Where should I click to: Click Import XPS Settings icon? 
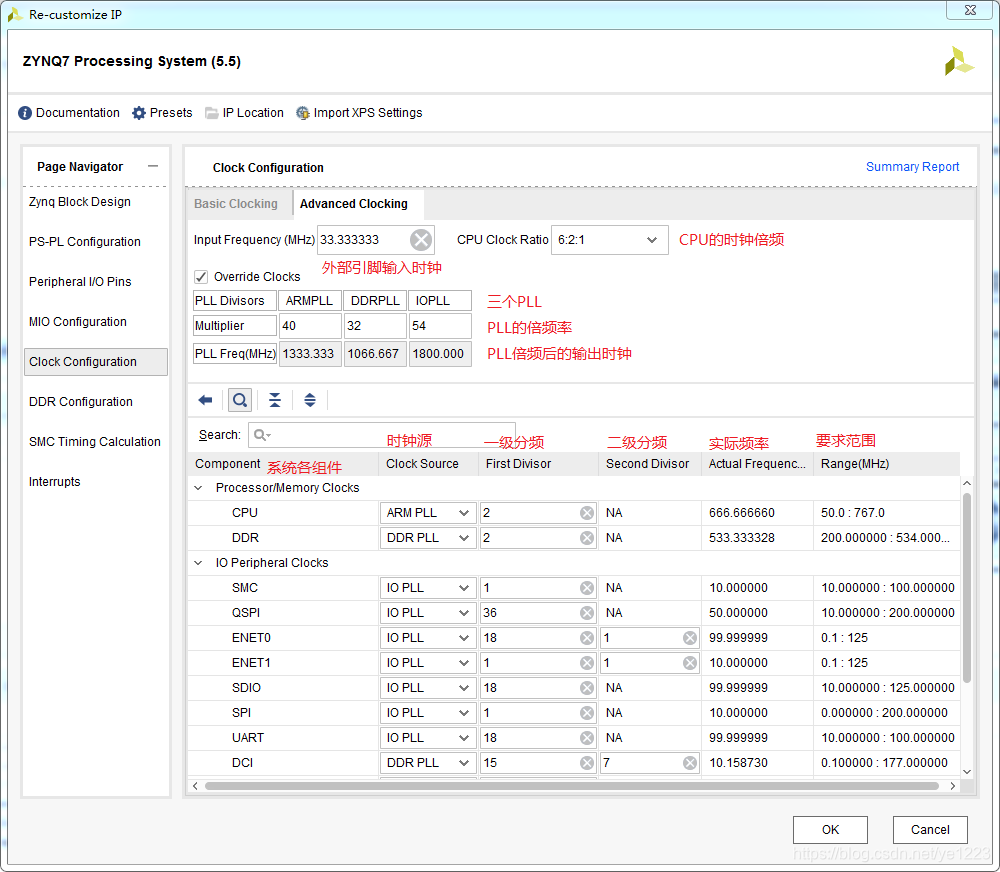[x=303, y=113]
